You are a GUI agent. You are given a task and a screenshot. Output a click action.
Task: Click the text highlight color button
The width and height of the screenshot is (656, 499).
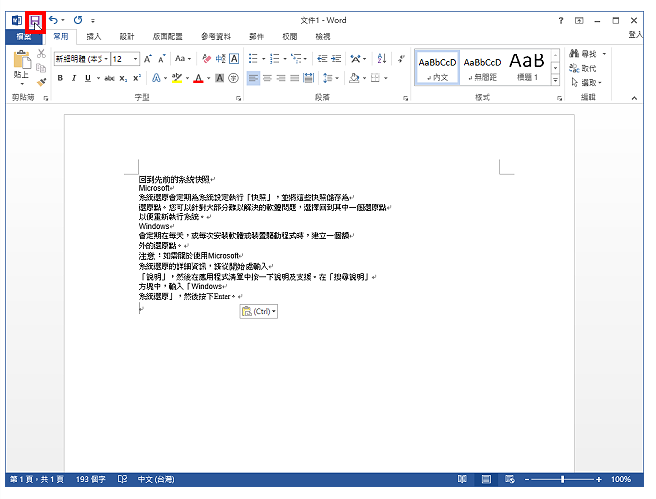[x=177, y=78]
